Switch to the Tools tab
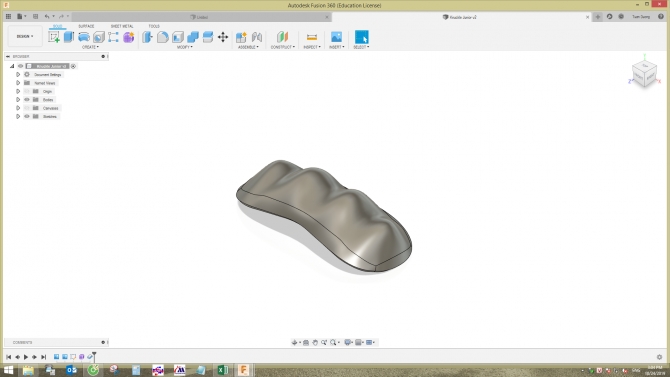 pyautogui.click(x=154, y=27)
